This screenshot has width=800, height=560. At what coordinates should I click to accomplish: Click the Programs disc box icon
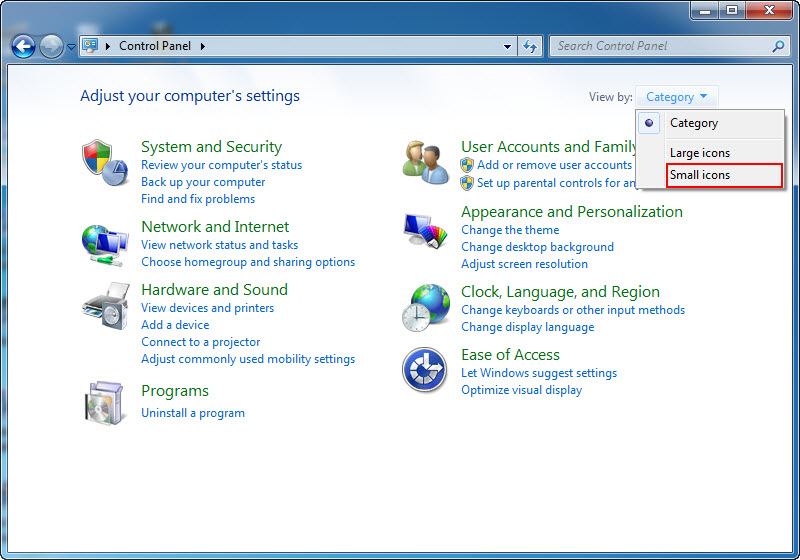(x=104, y=403)
